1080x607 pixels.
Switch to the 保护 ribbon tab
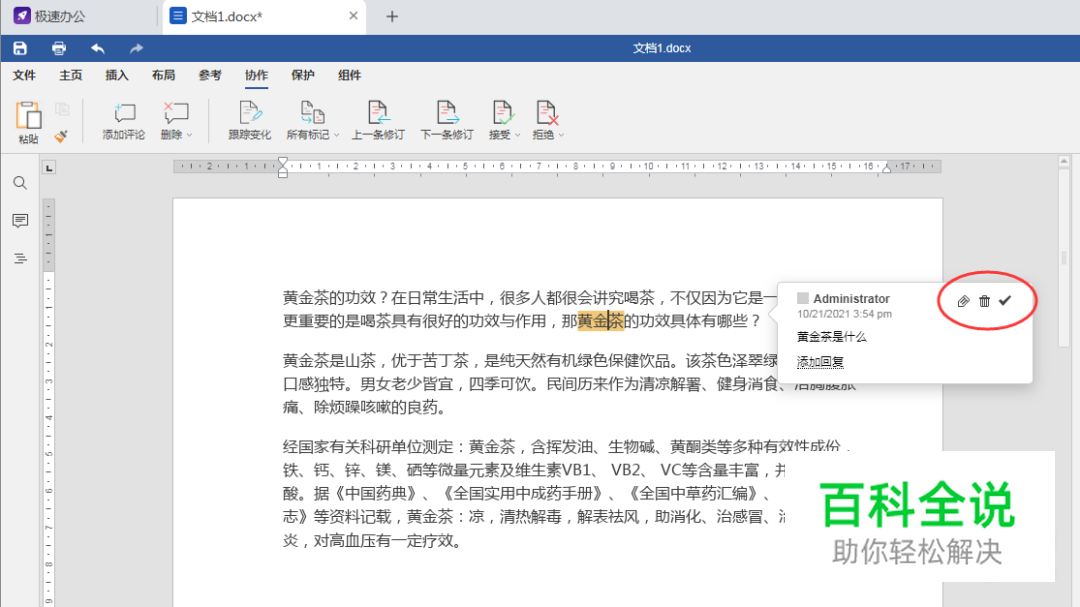pos(302,75)
